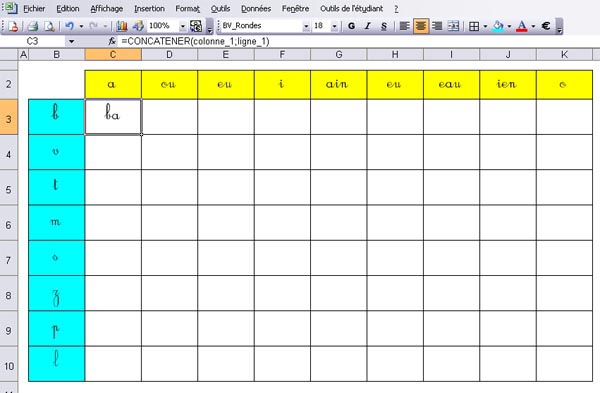Open the Fenêtre menu
Screen dimensions: 600x393
tap(295, 8)
